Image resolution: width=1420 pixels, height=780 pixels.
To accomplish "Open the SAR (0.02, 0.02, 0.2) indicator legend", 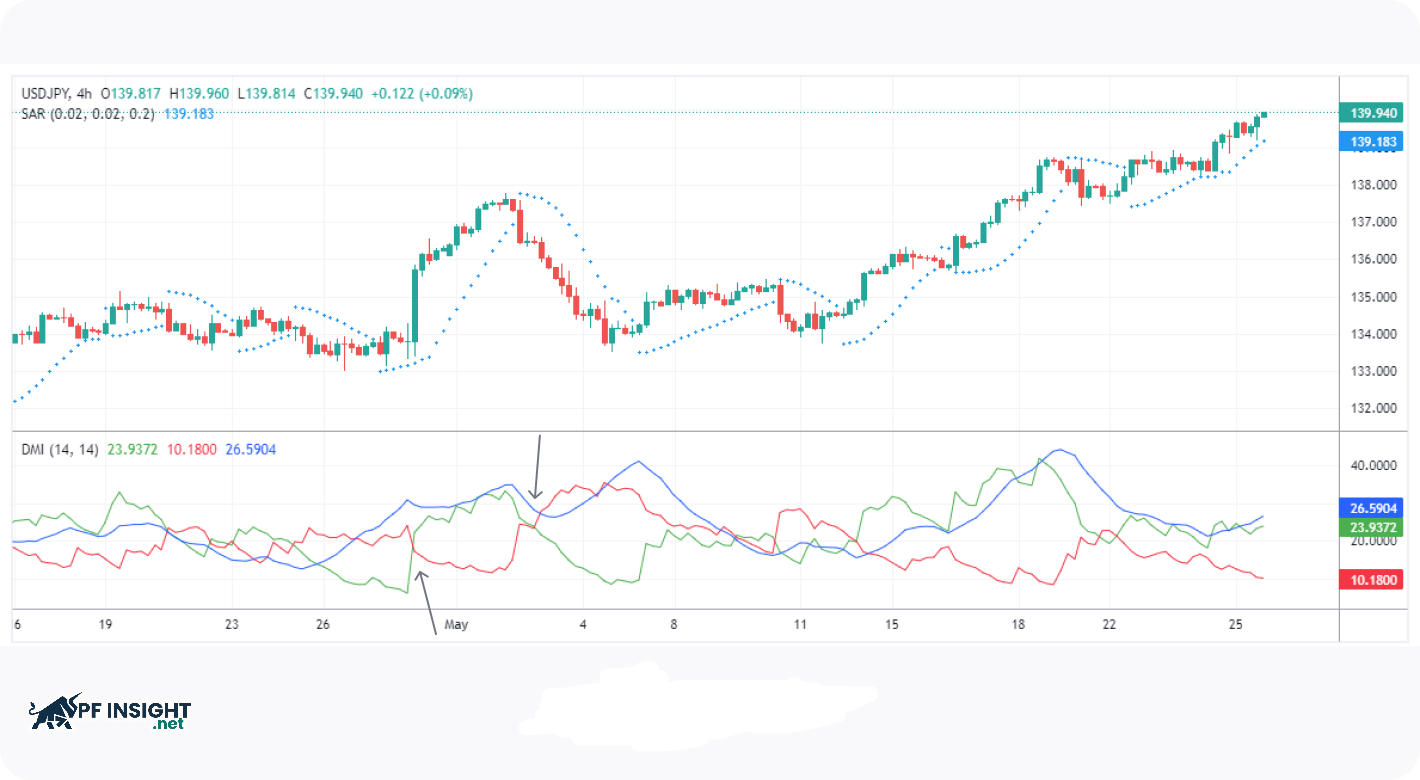I will [88, 114].
